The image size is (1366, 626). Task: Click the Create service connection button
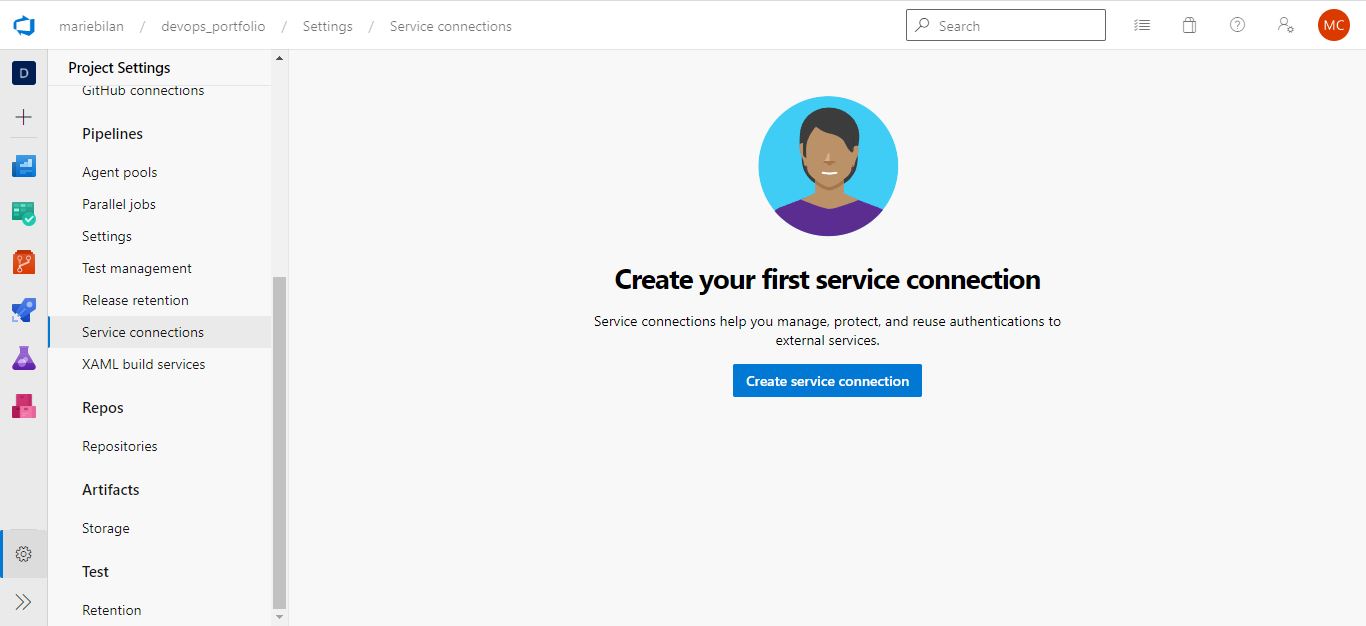(827, 381)
